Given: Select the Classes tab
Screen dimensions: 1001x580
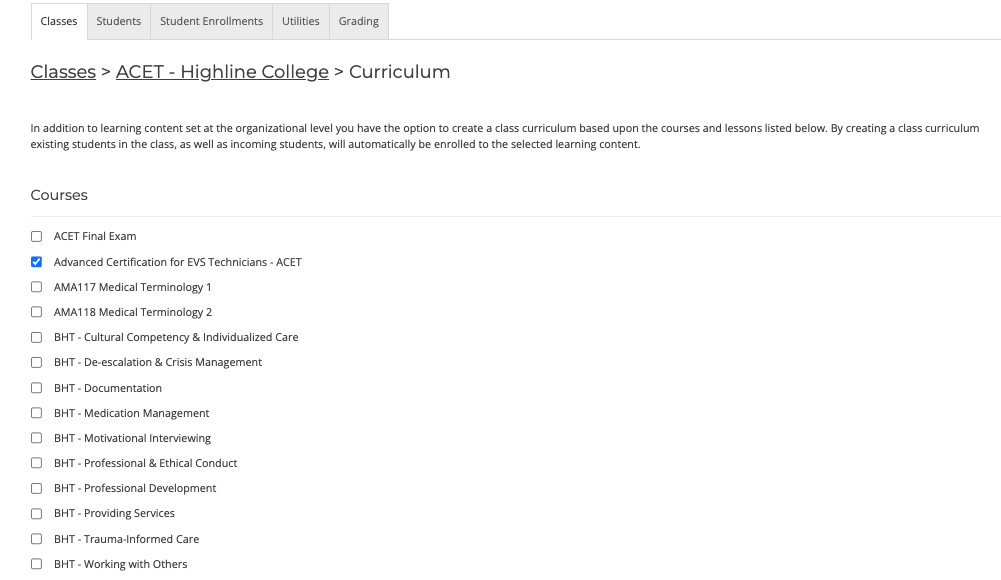Looking at the screenshot, I should (59, 21).
